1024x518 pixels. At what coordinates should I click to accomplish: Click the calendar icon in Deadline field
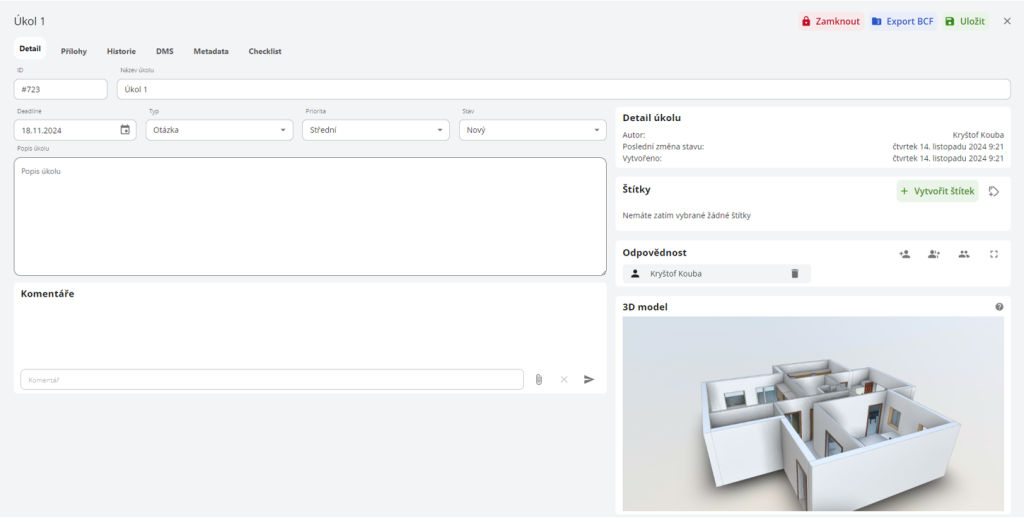pyautogui.click(x=125, y=130)
